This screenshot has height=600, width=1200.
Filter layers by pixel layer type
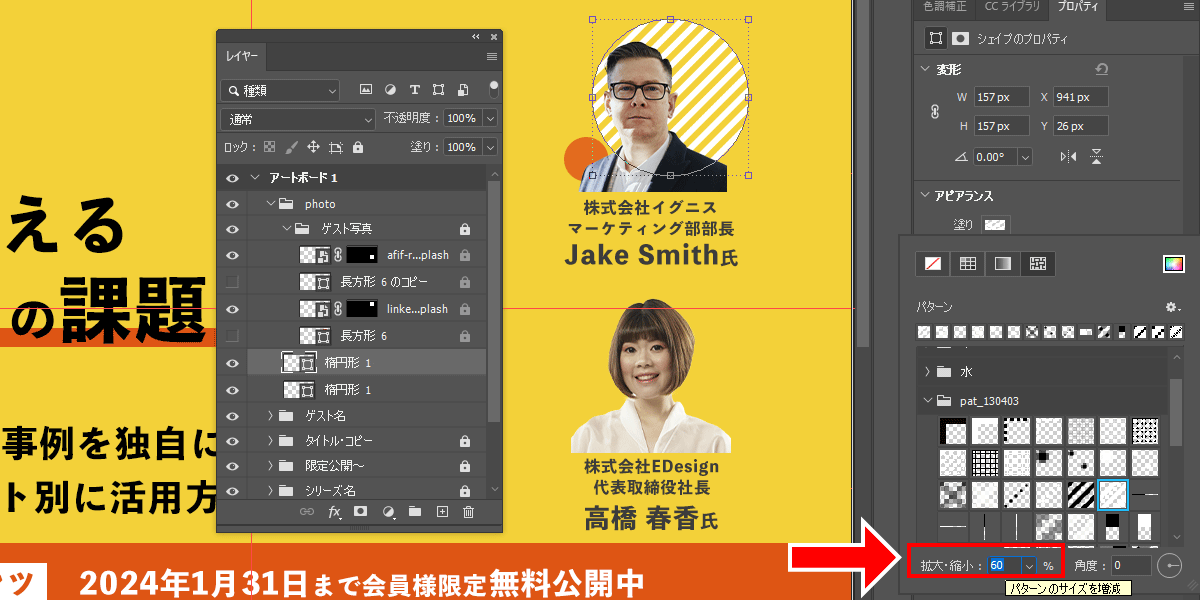coord(366,90)
